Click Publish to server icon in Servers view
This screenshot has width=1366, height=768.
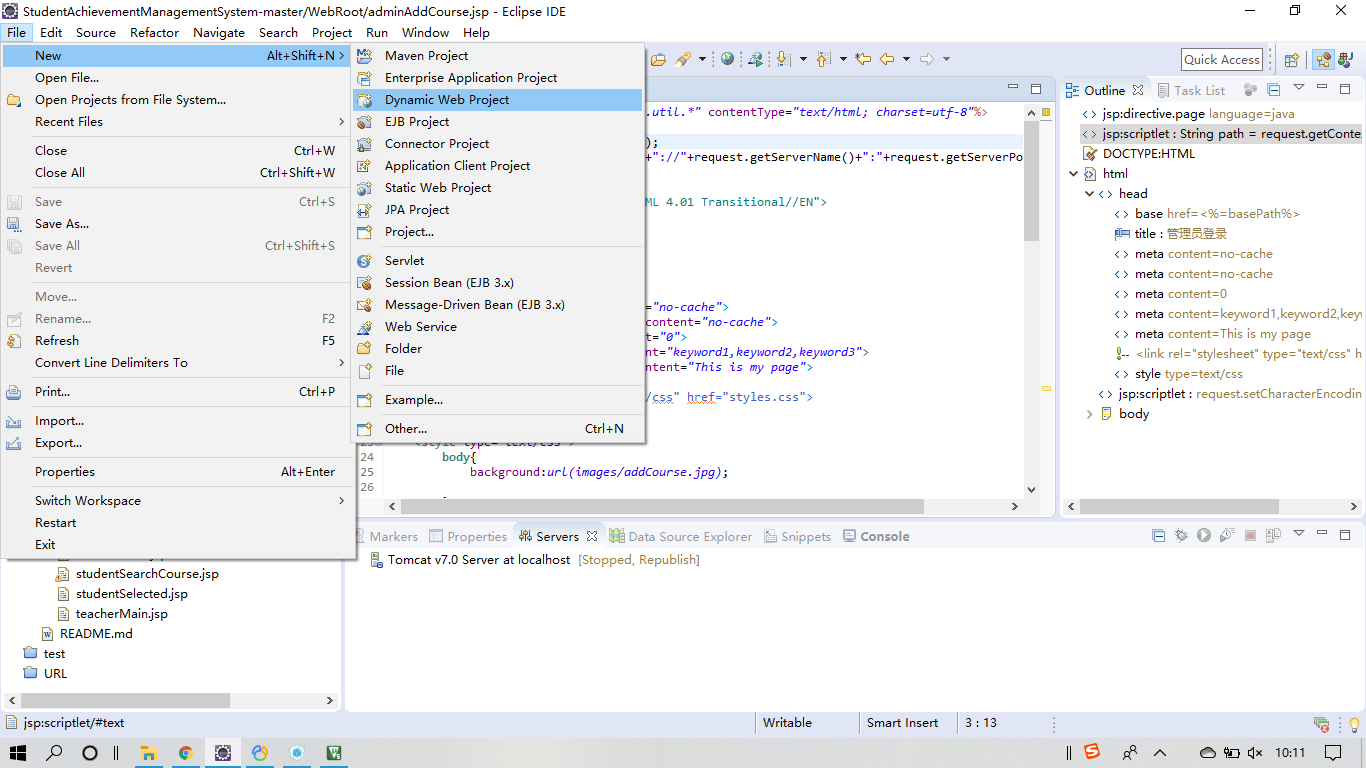[x=1273, y=536]
